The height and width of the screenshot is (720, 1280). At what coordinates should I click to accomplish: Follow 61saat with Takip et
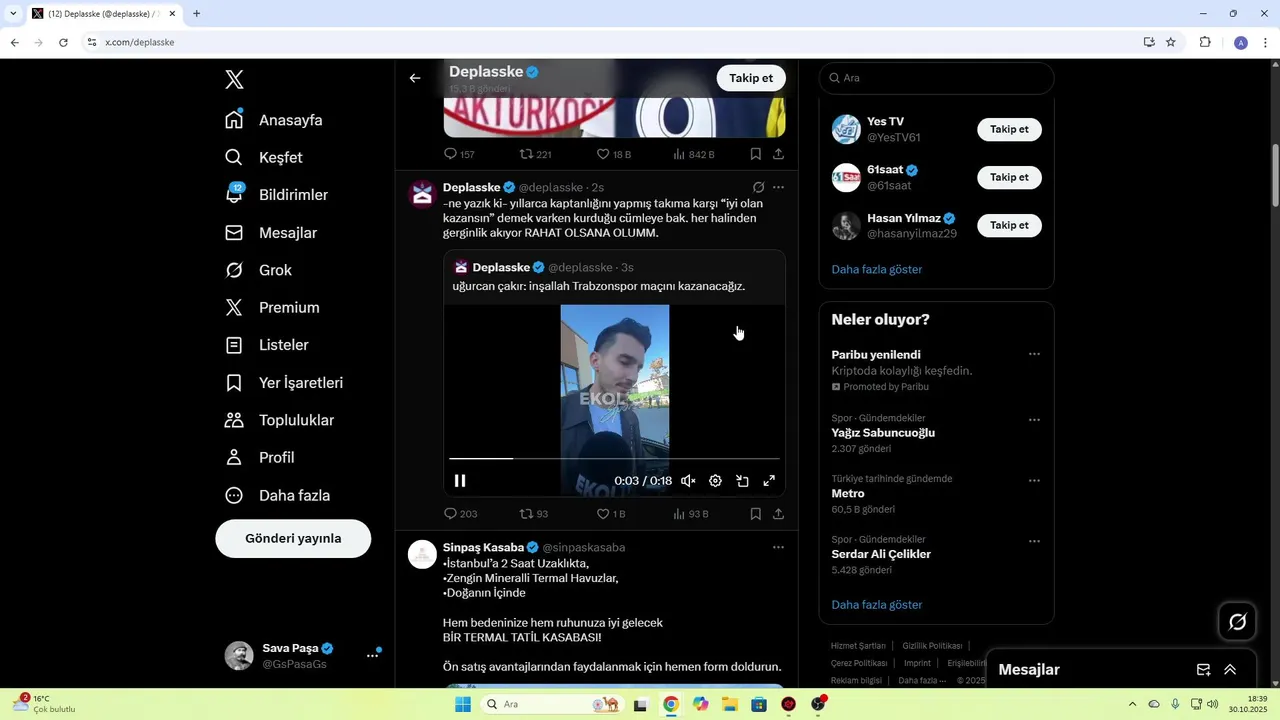(x=1009, y=177)
